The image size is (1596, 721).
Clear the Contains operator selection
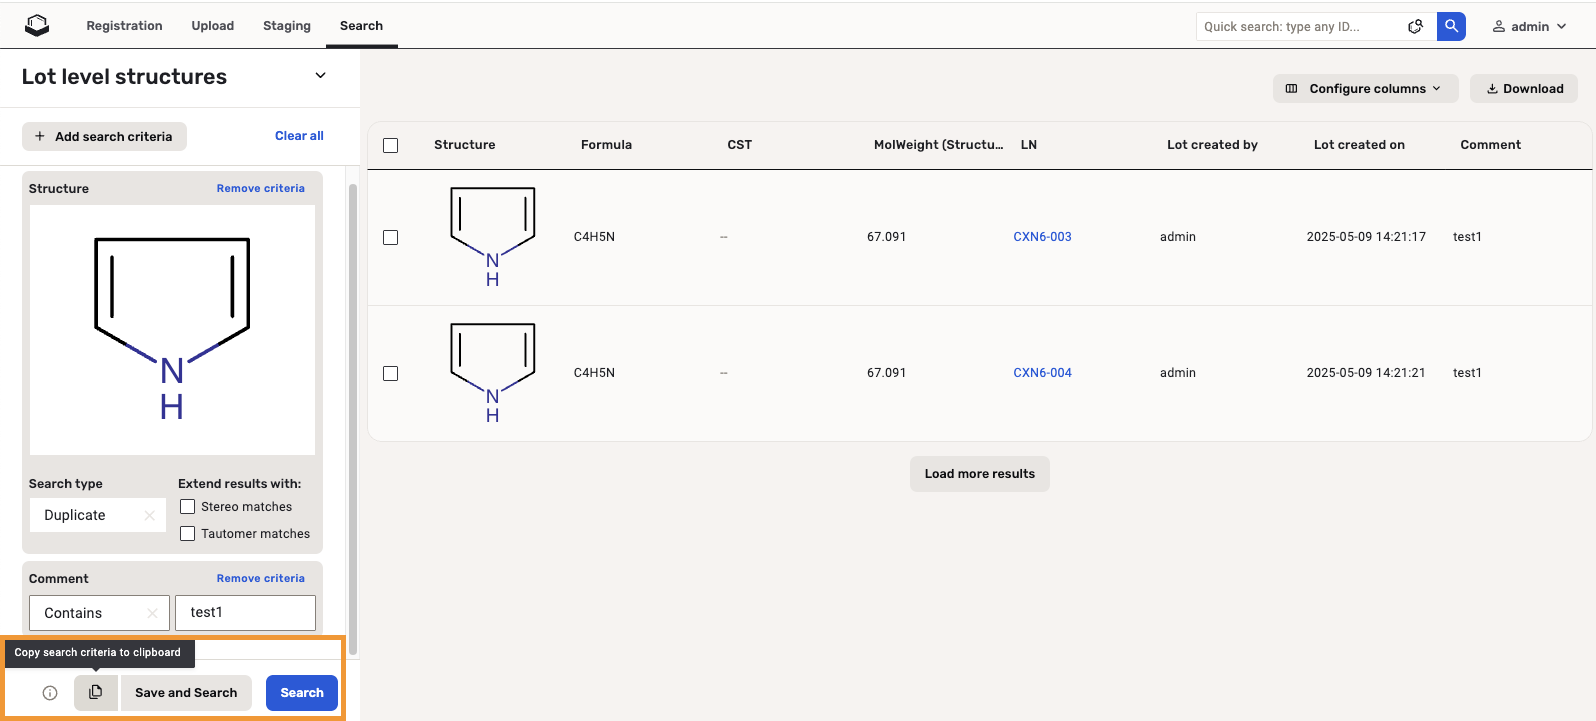click(152, 613)
